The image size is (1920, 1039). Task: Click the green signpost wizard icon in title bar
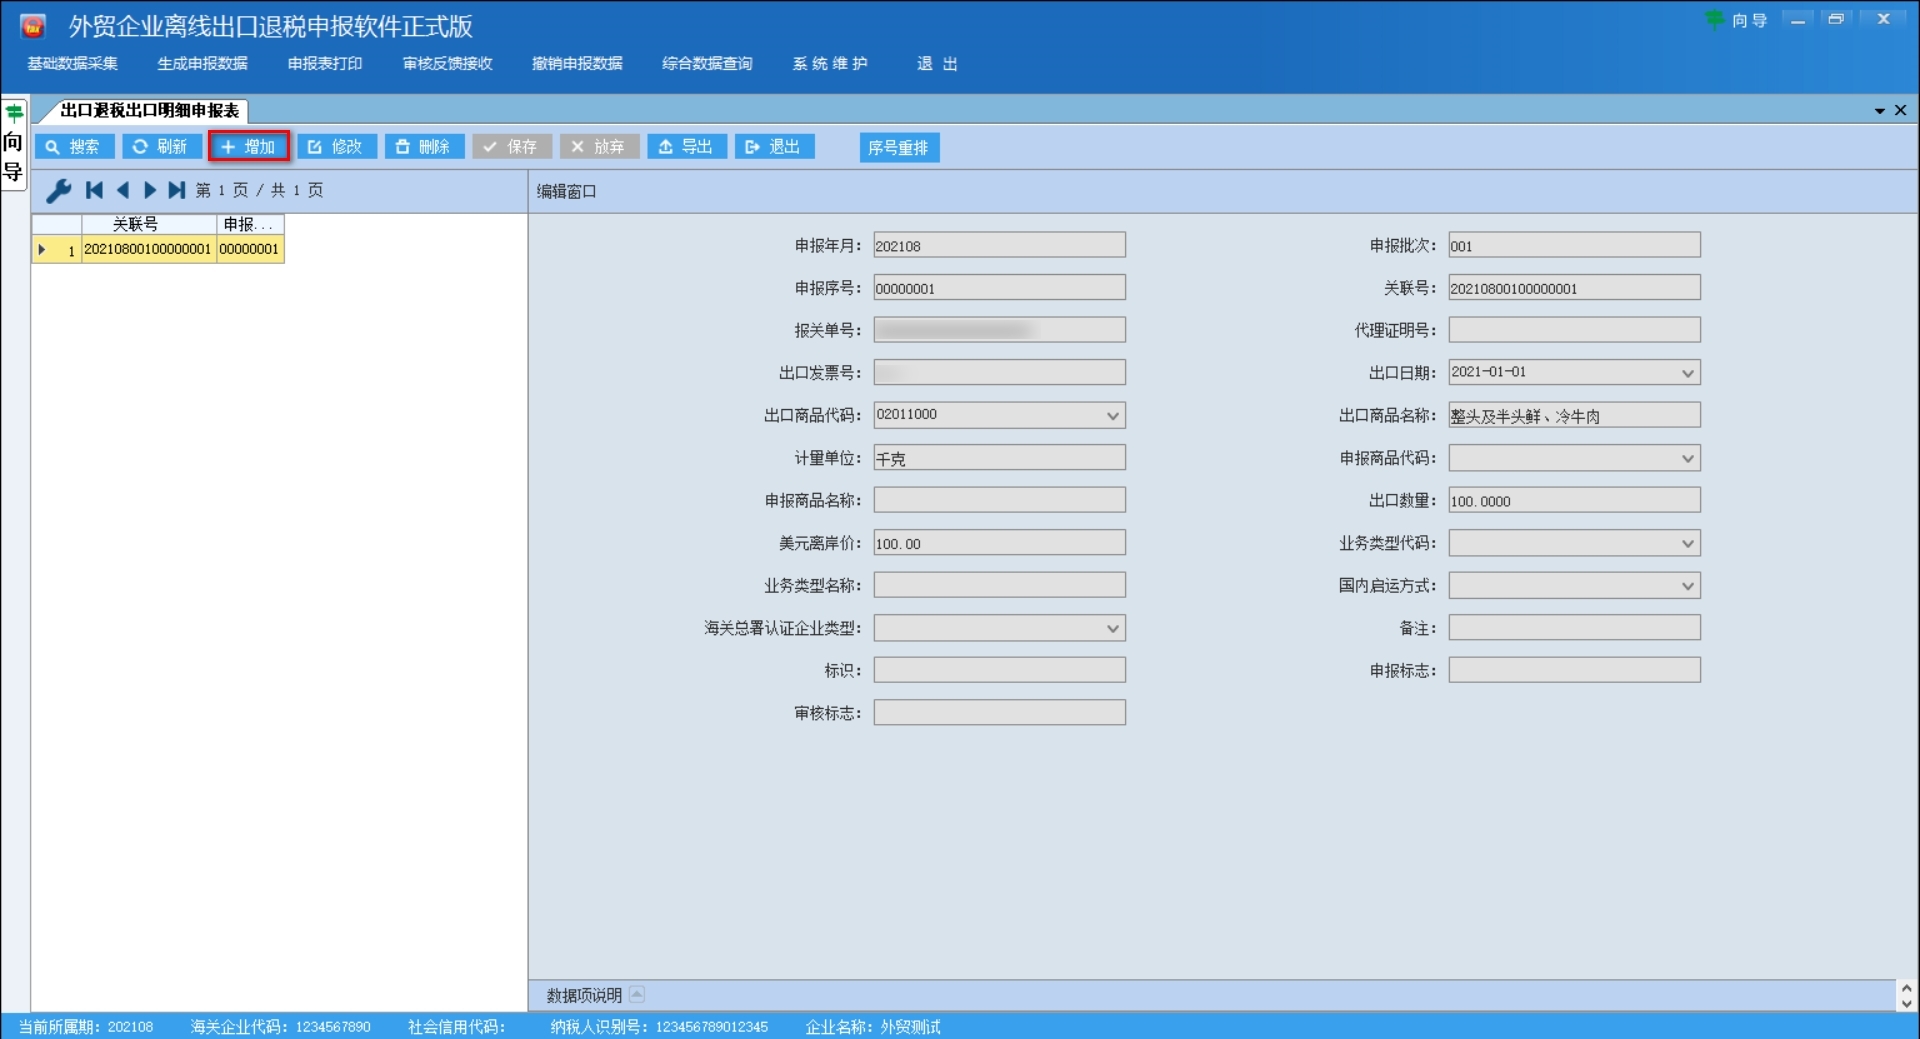(1716, 19)
